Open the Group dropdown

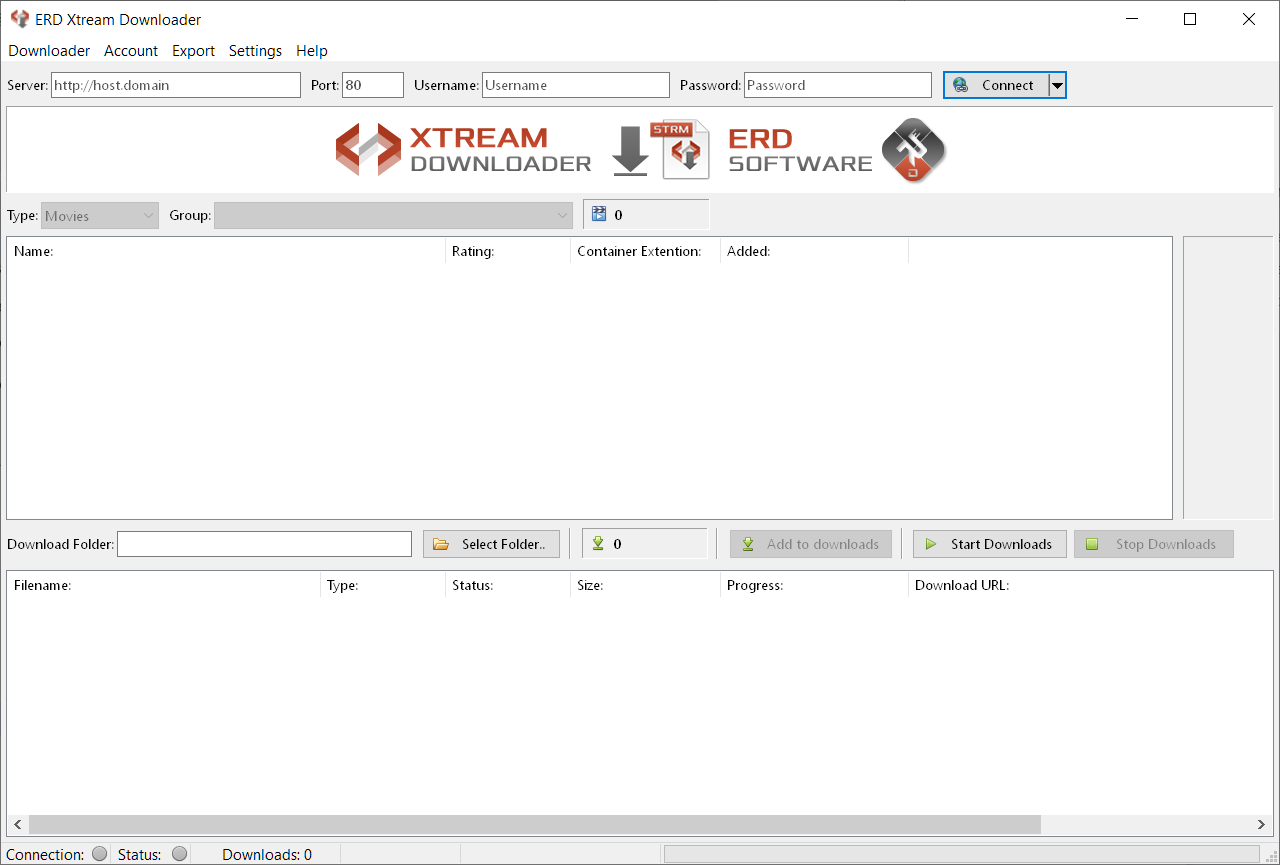click(393, 215)
